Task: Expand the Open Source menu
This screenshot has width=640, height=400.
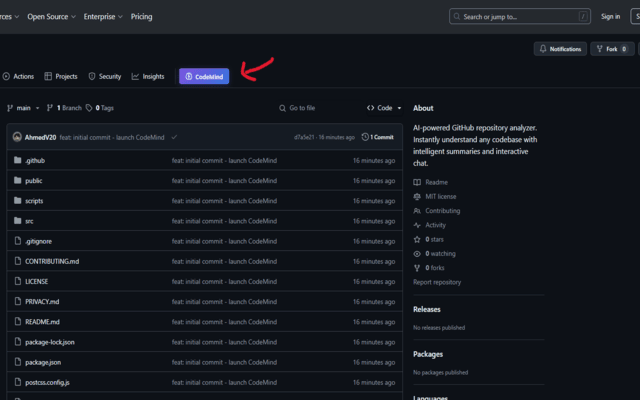Action: coord(51,17)
